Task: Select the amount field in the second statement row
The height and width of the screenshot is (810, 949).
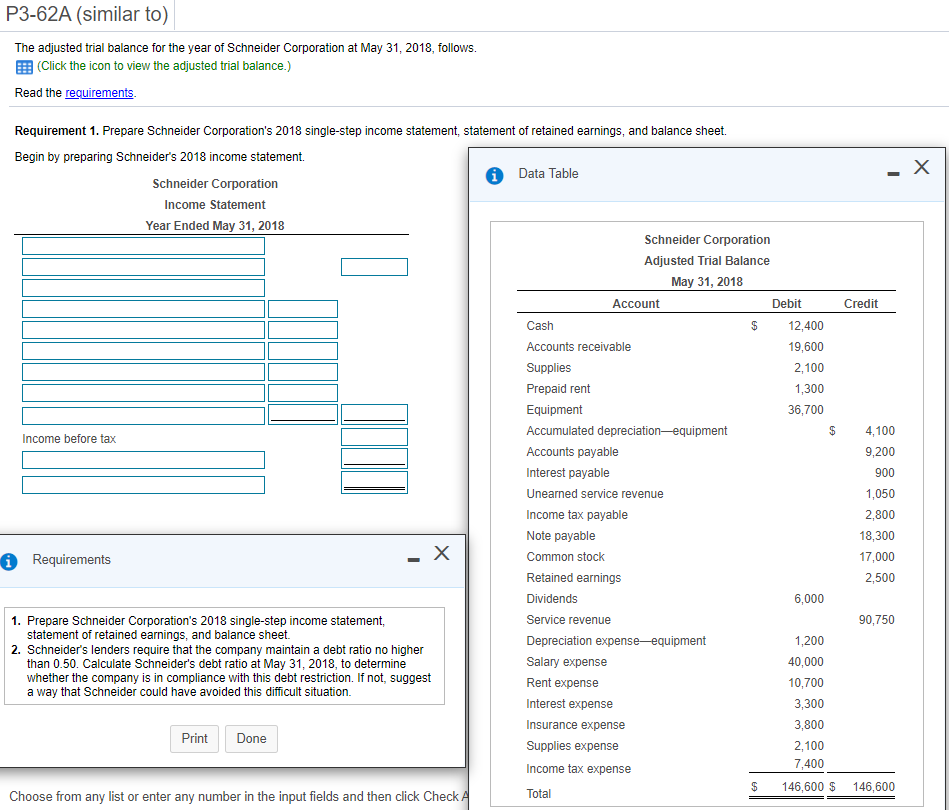Action: pyautogui.click(x=374, y=267)
